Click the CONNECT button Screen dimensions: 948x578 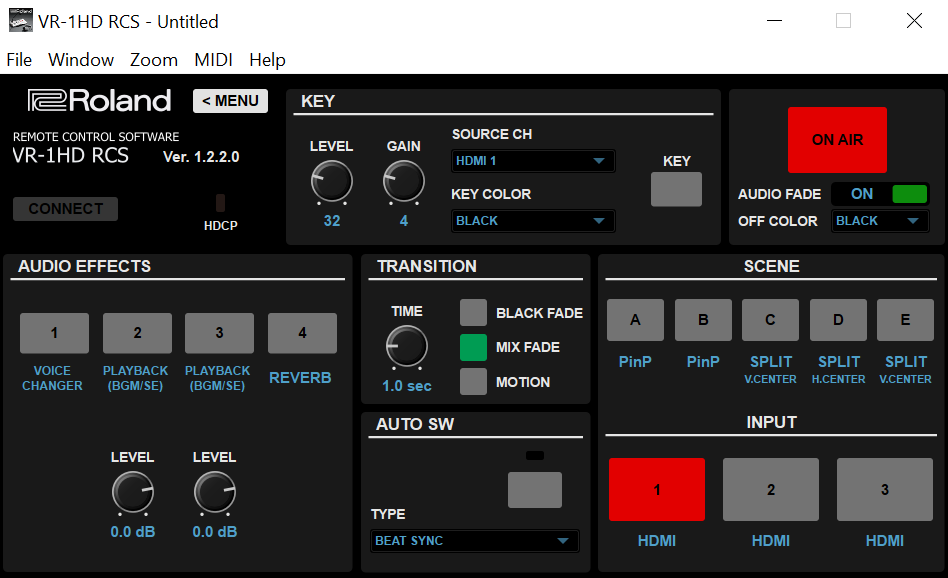coord(65,209)
